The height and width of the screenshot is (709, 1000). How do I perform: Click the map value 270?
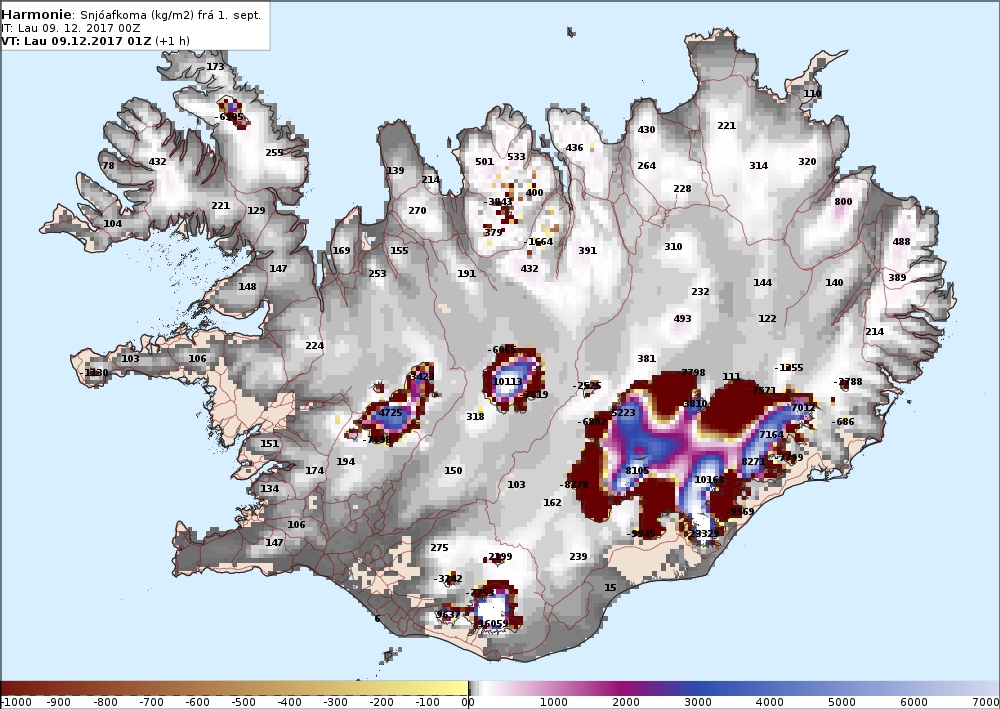[x=417, y=210]
